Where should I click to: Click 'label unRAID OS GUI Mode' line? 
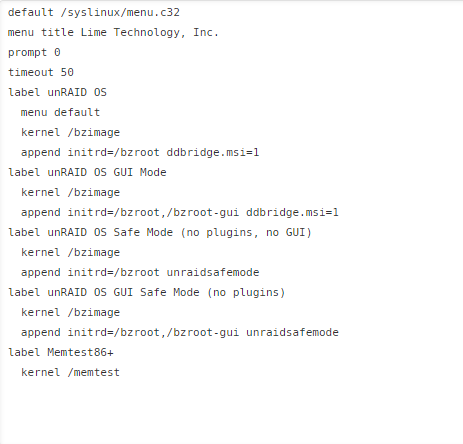pos(87,173)
